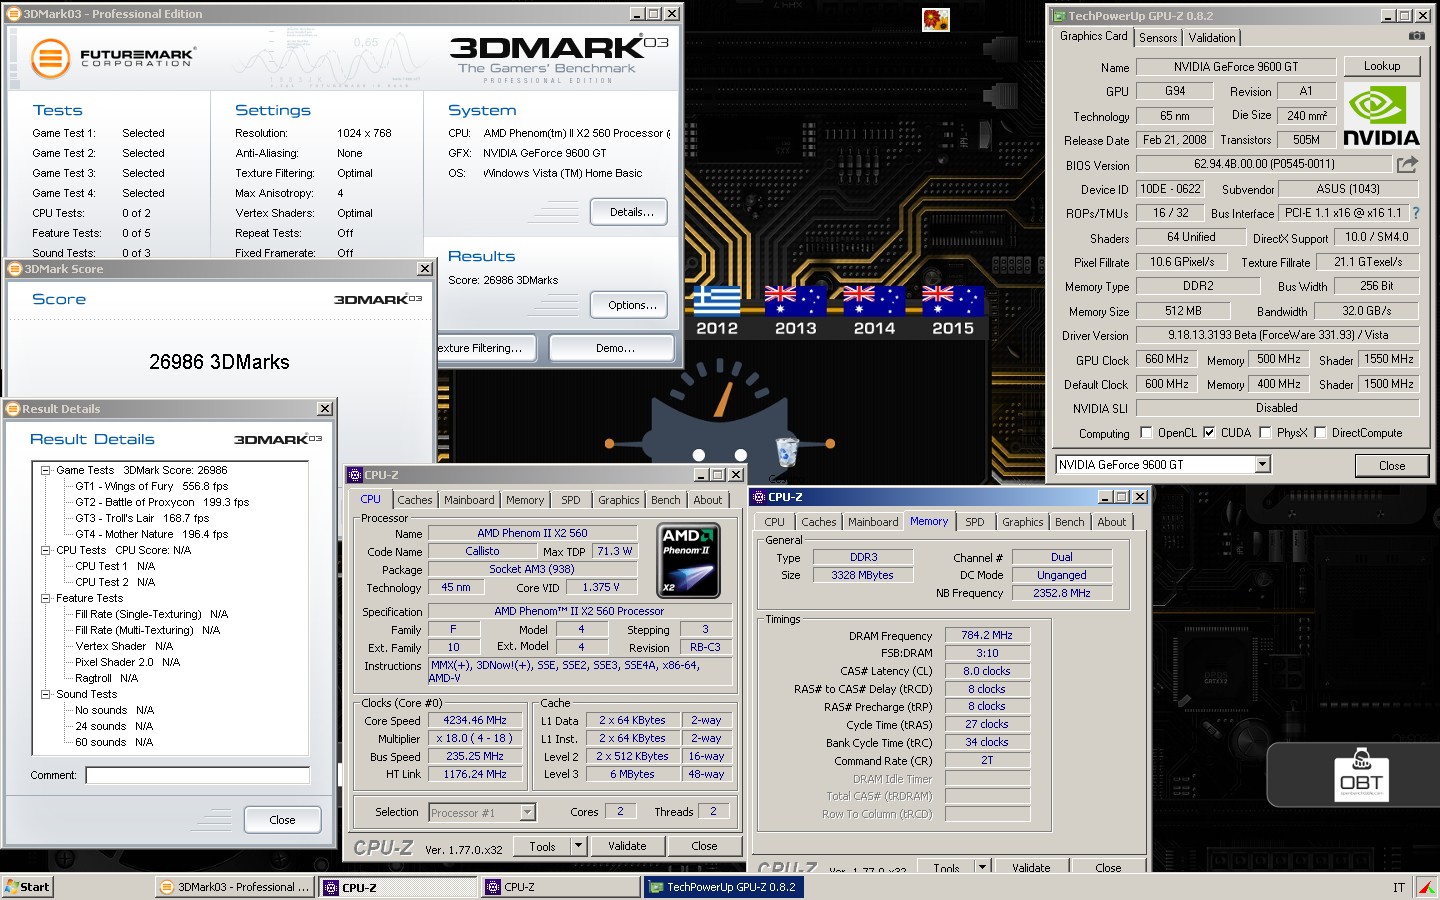The image size is (1440, 900).
Task: Open the Mainboard tab in CPU-Z processor window
Action: [x=469, y=500]
